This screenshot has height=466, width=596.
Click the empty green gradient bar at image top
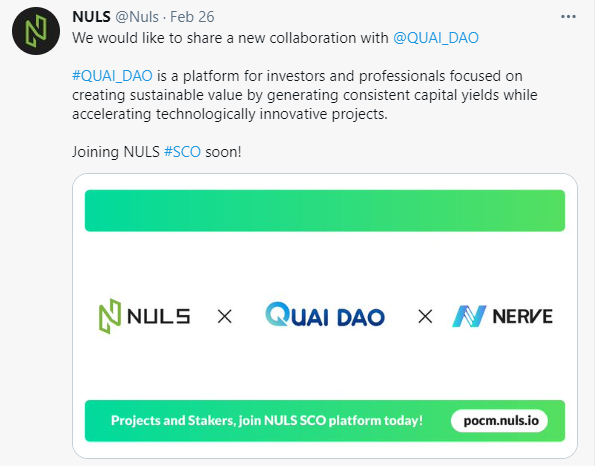(x=325, y=211)
